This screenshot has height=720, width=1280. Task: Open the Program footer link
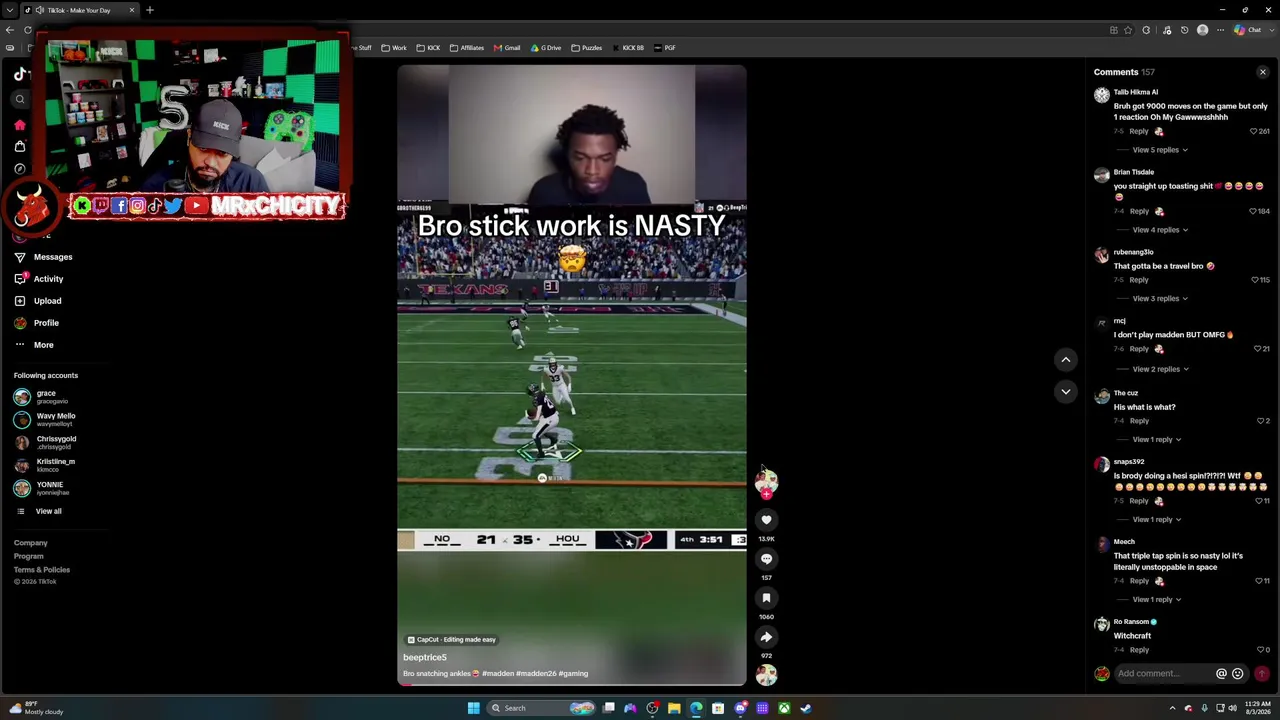29,556
